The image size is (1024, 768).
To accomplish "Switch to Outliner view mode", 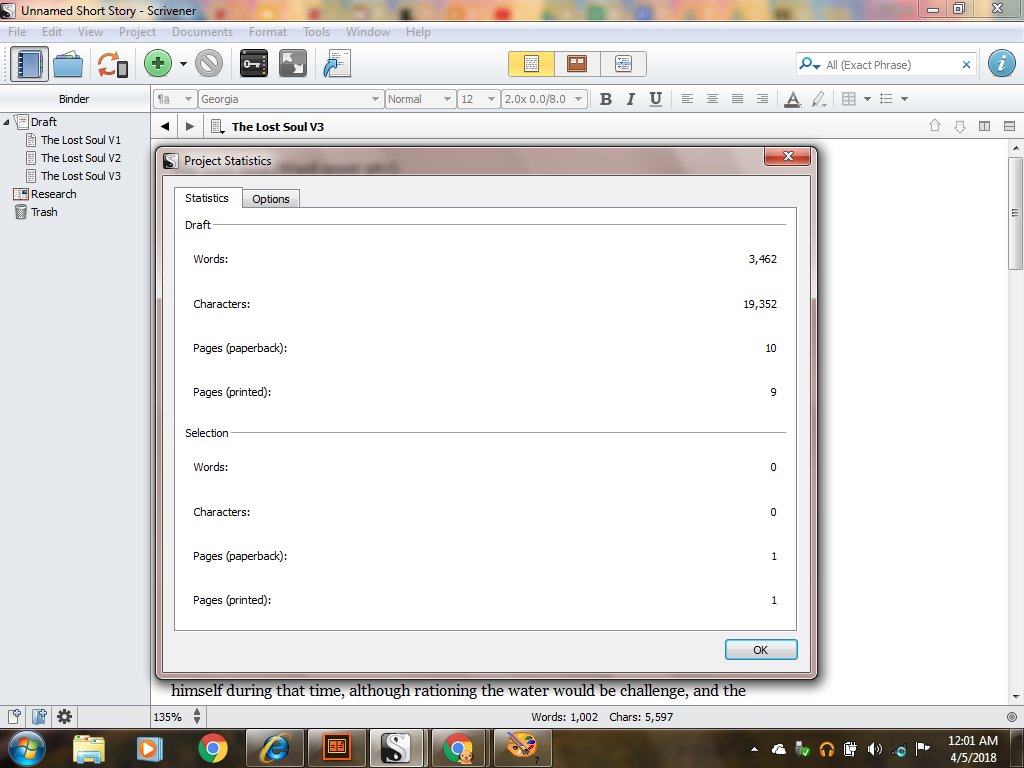I will click(623, 63).
